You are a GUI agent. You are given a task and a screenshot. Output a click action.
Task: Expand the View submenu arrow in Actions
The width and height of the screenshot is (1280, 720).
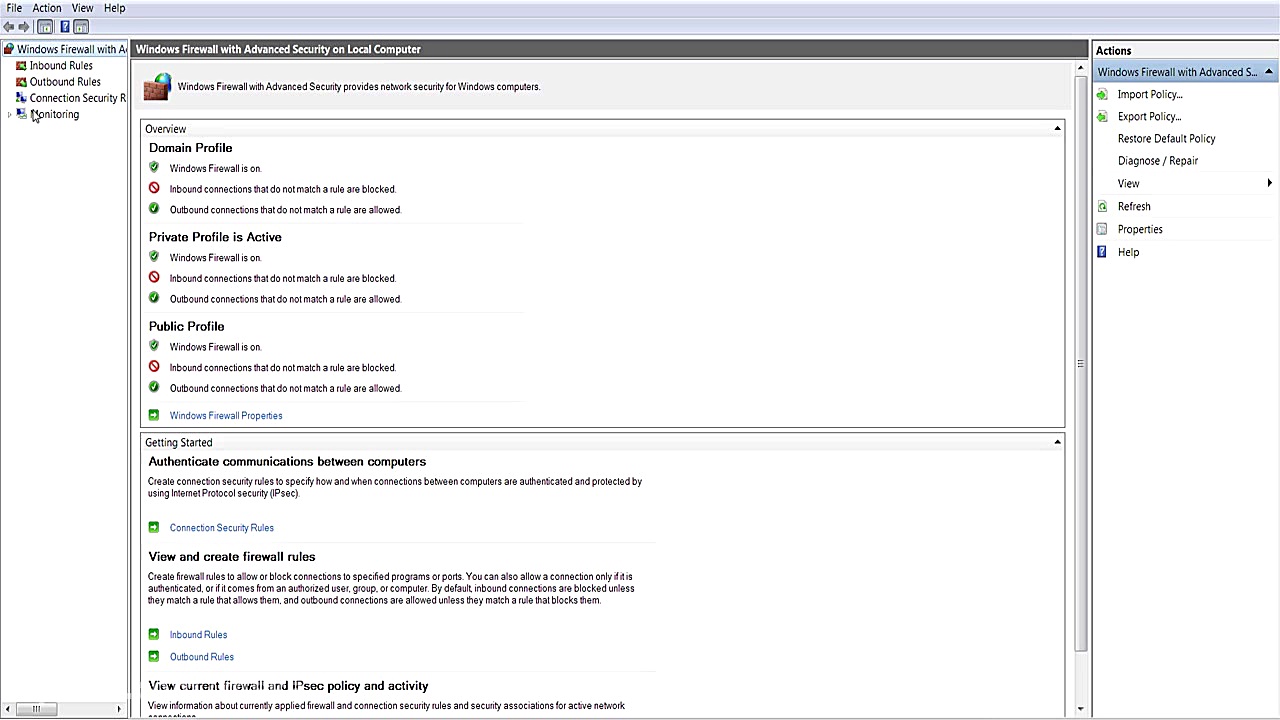pyautogui.click(x=1269, y=183)
